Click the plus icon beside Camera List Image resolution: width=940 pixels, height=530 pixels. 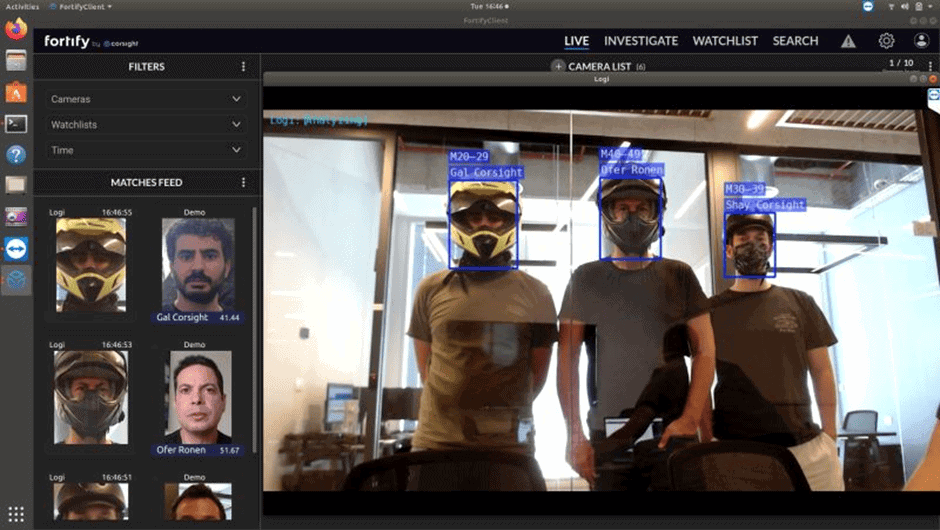(x=558, y=66)
